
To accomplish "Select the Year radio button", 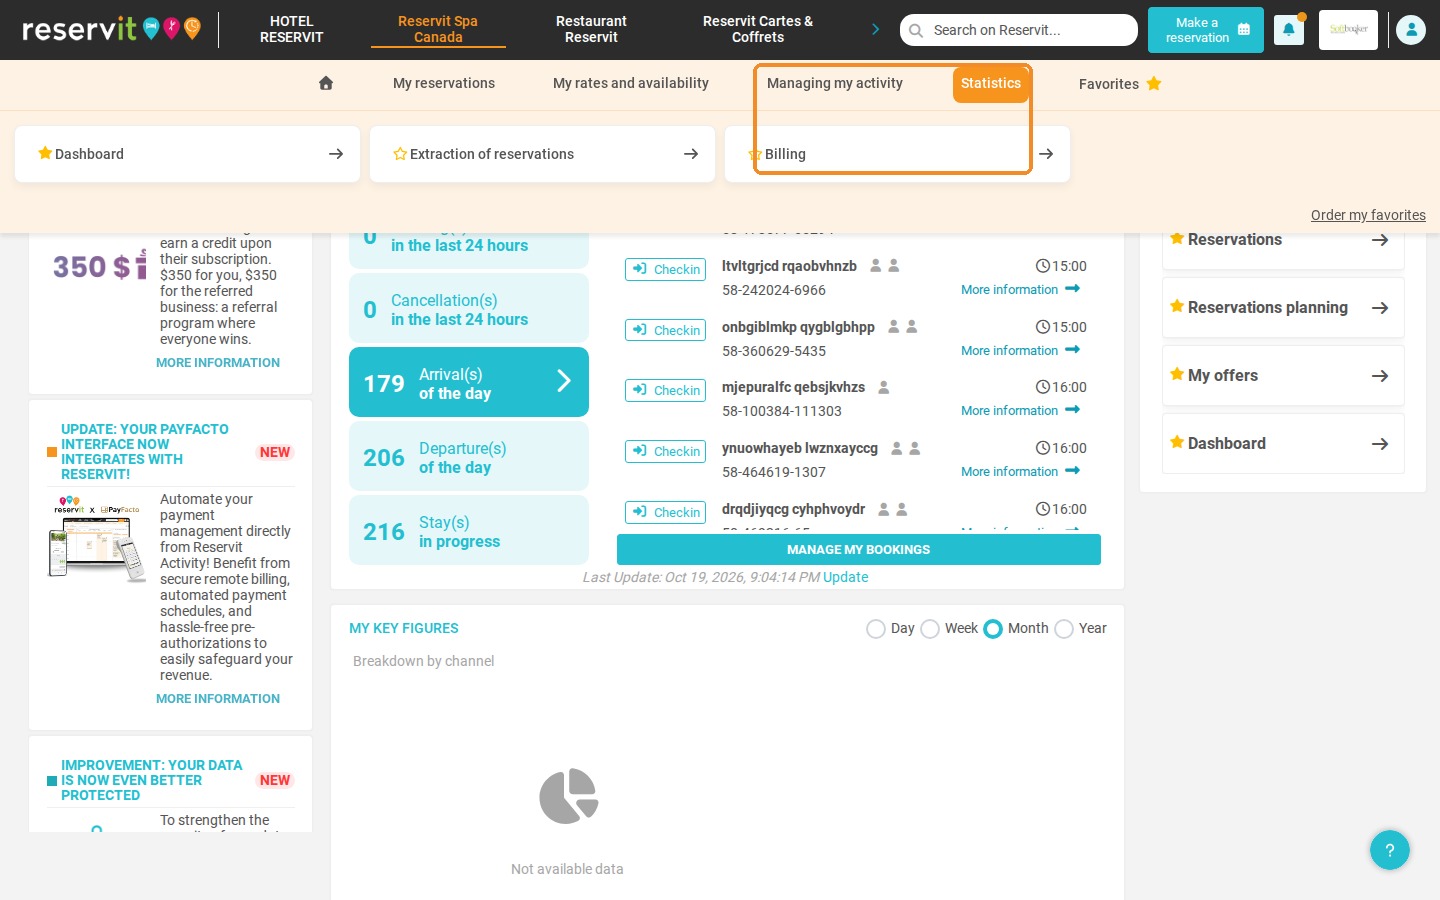I will click(1064, 629).
